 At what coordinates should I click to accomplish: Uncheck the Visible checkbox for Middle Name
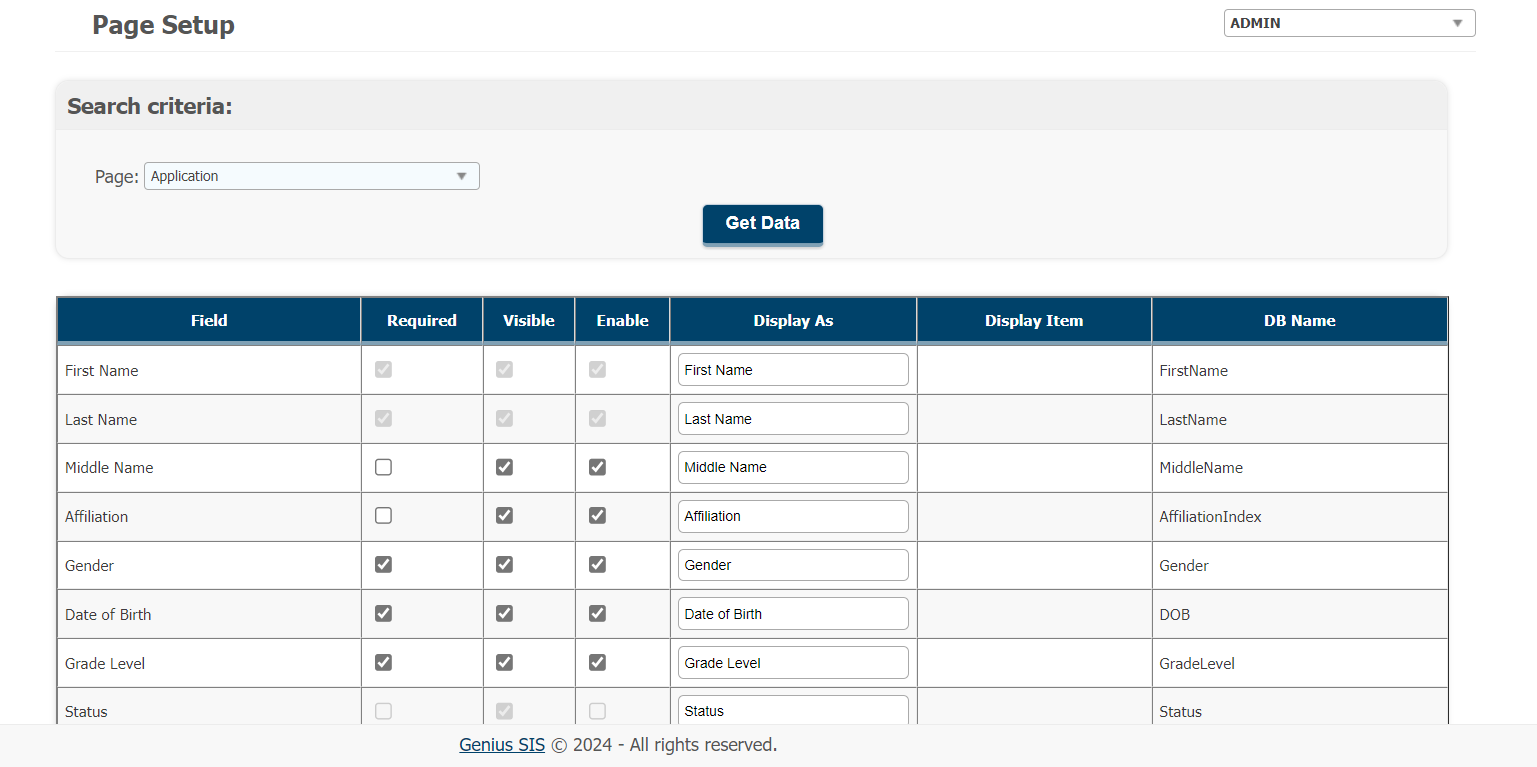coord(504,466)
